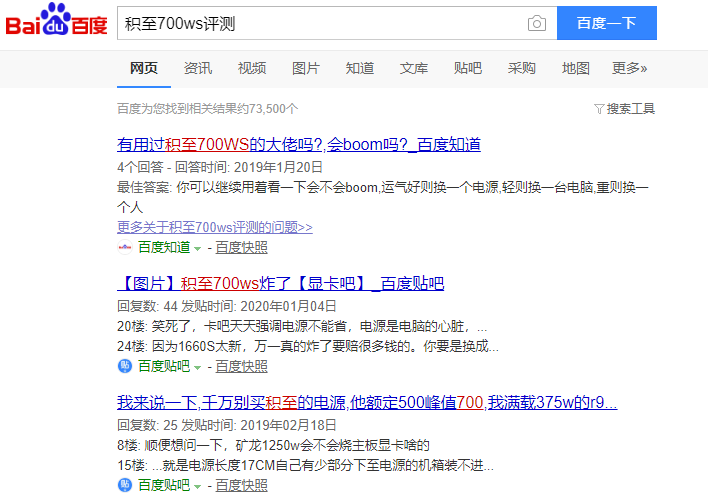Open 更多关于积至700ws评测的问题 link
This screenshot has width=708, height=501.
coord(214,227)
